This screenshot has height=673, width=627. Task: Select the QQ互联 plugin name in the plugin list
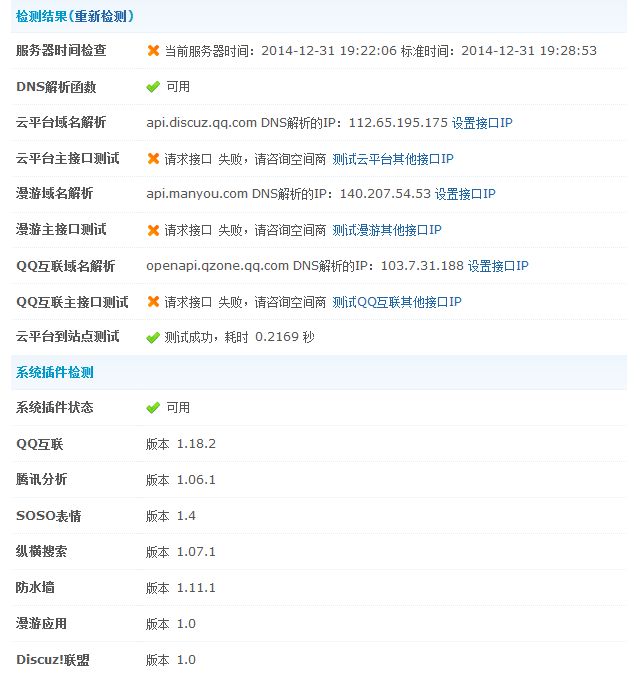coord(39,444)
